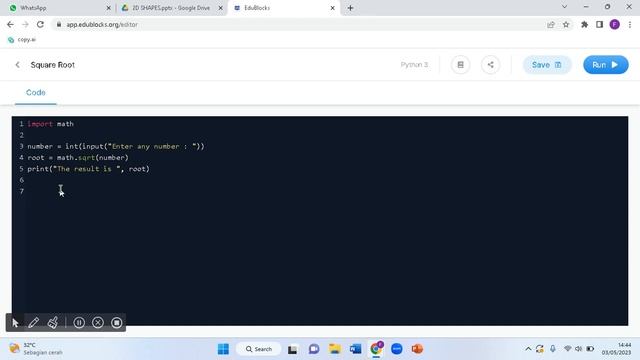This screenshot has width=640, height=360.
Task: Close the WhatsApp tab
Action: (x=109, y=8)
